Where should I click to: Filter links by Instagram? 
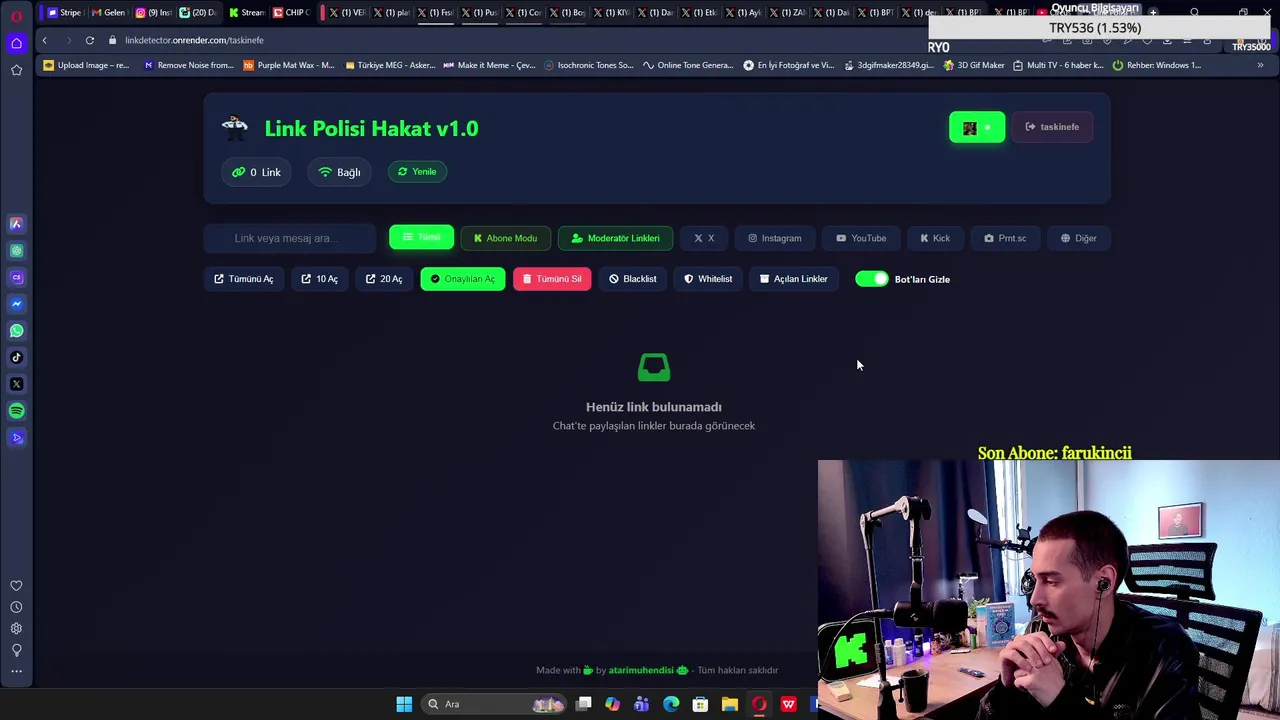[x=774, y=238]
